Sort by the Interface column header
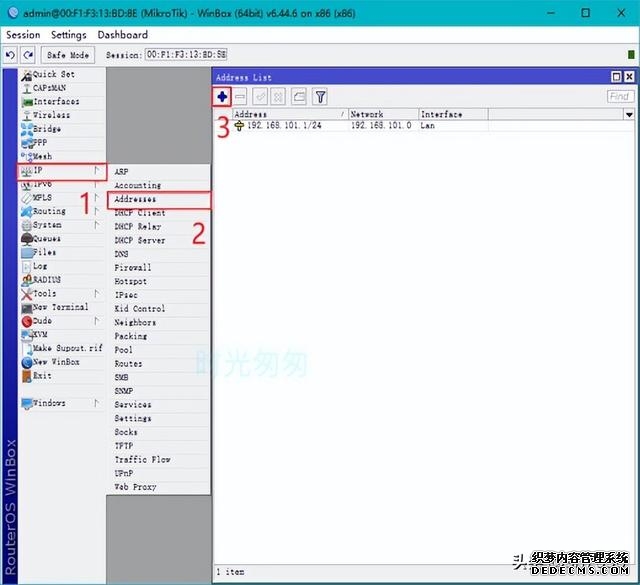Screen dimensions: 640x585 [x=453, y=115]
